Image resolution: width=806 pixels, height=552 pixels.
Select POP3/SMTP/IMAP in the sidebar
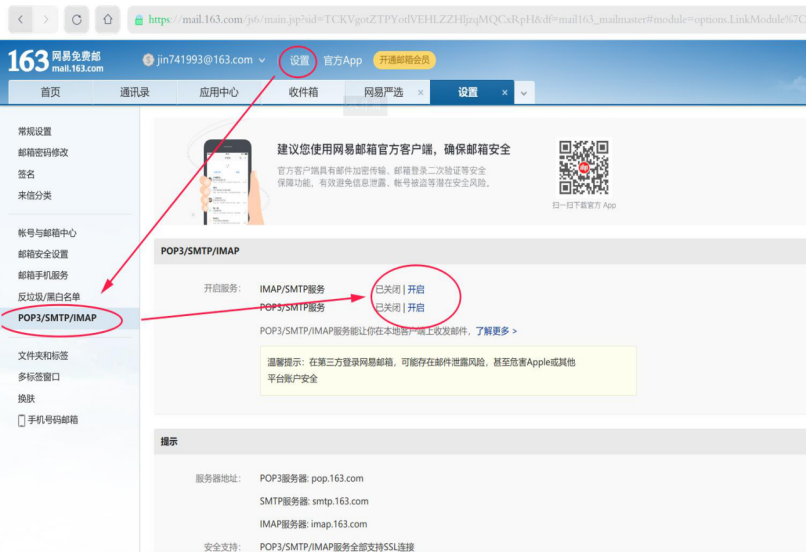(x=57, y=318)
